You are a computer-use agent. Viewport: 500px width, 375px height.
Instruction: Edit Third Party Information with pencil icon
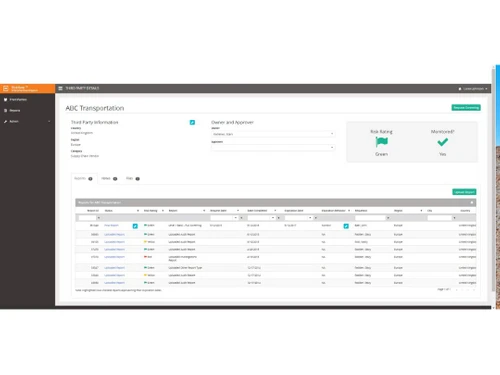click(x=192, y=122)
